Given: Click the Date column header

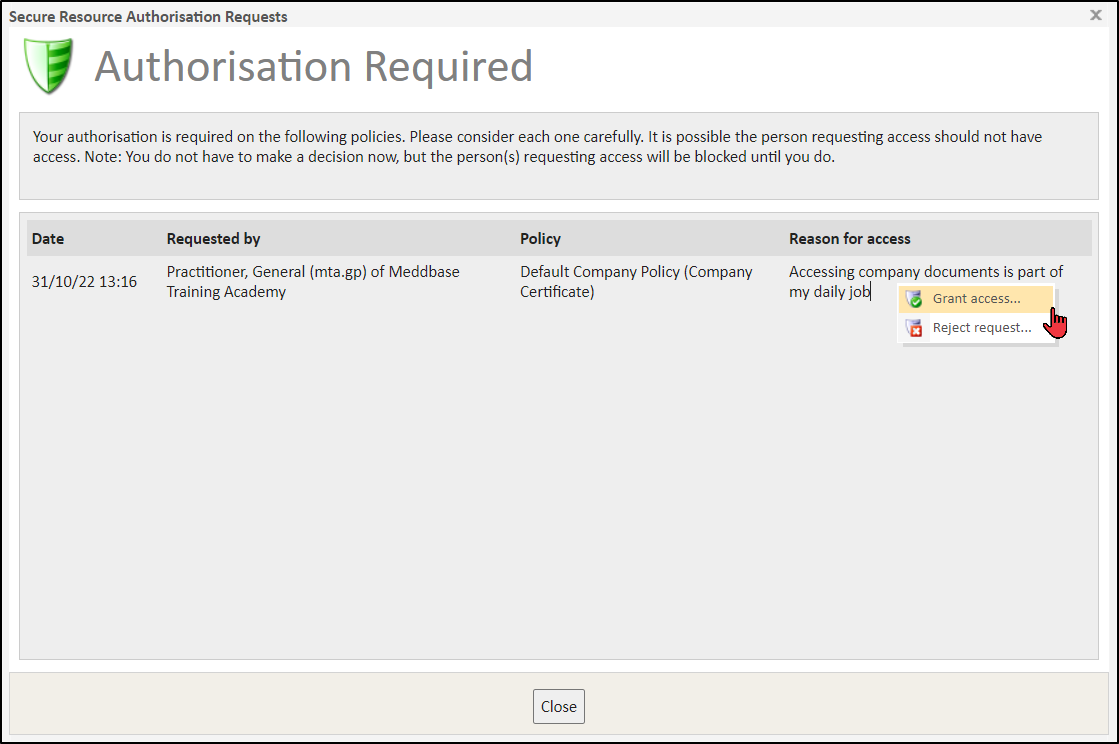Looking at the screenshot, I should [x=48, y=239].
